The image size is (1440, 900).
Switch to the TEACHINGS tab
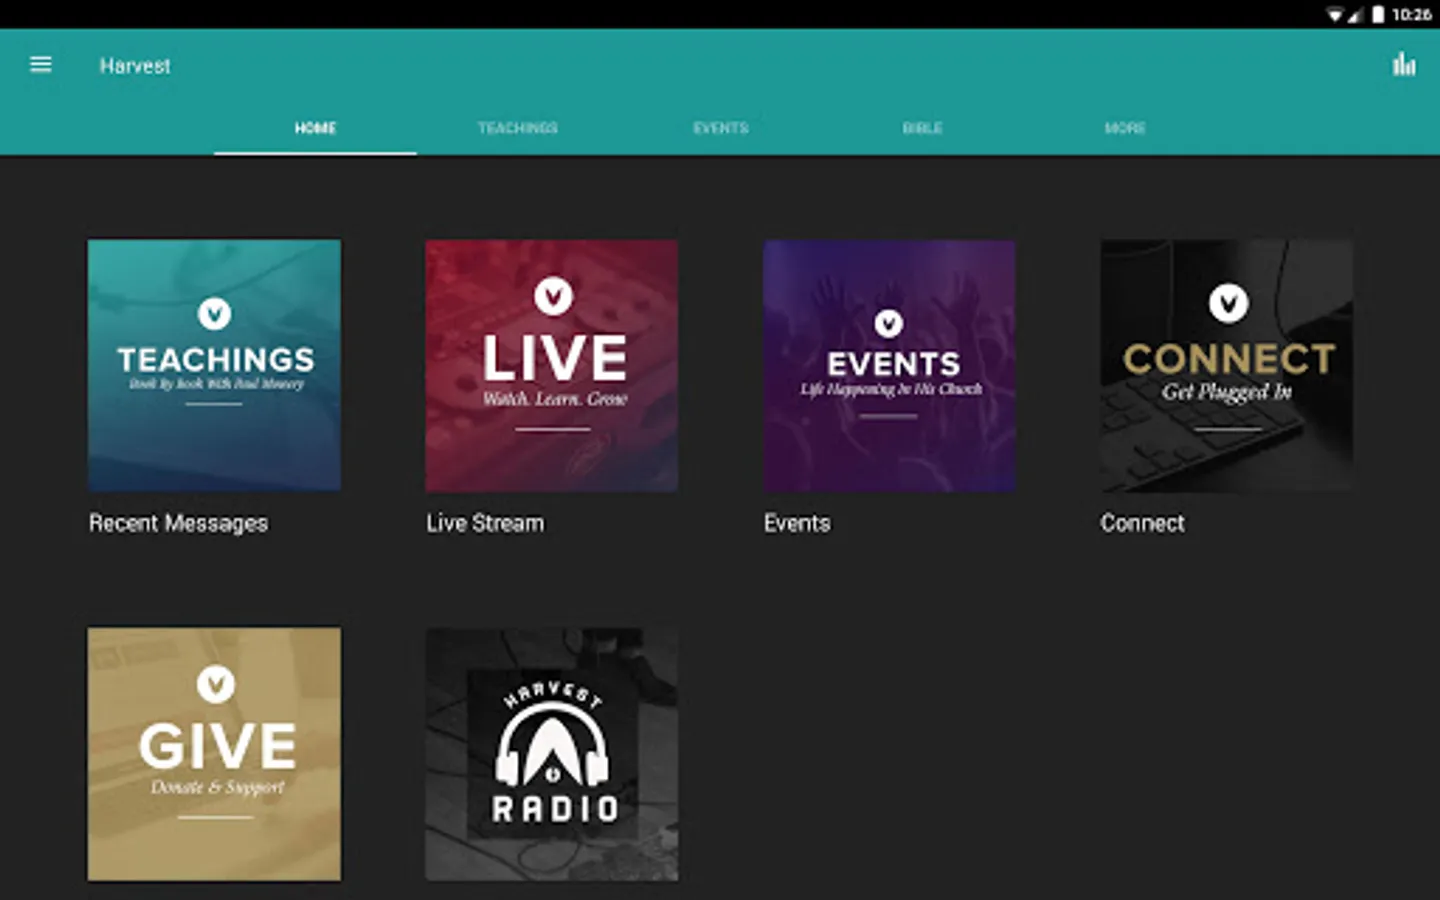point(518,128)
